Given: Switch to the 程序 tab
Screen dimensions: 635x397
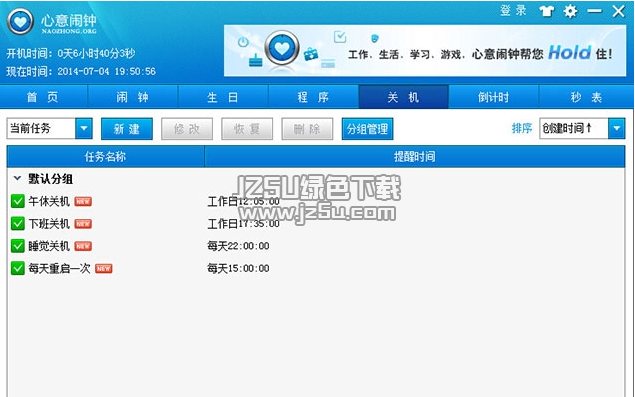Looking at the screenshot, I should [313, 97].
